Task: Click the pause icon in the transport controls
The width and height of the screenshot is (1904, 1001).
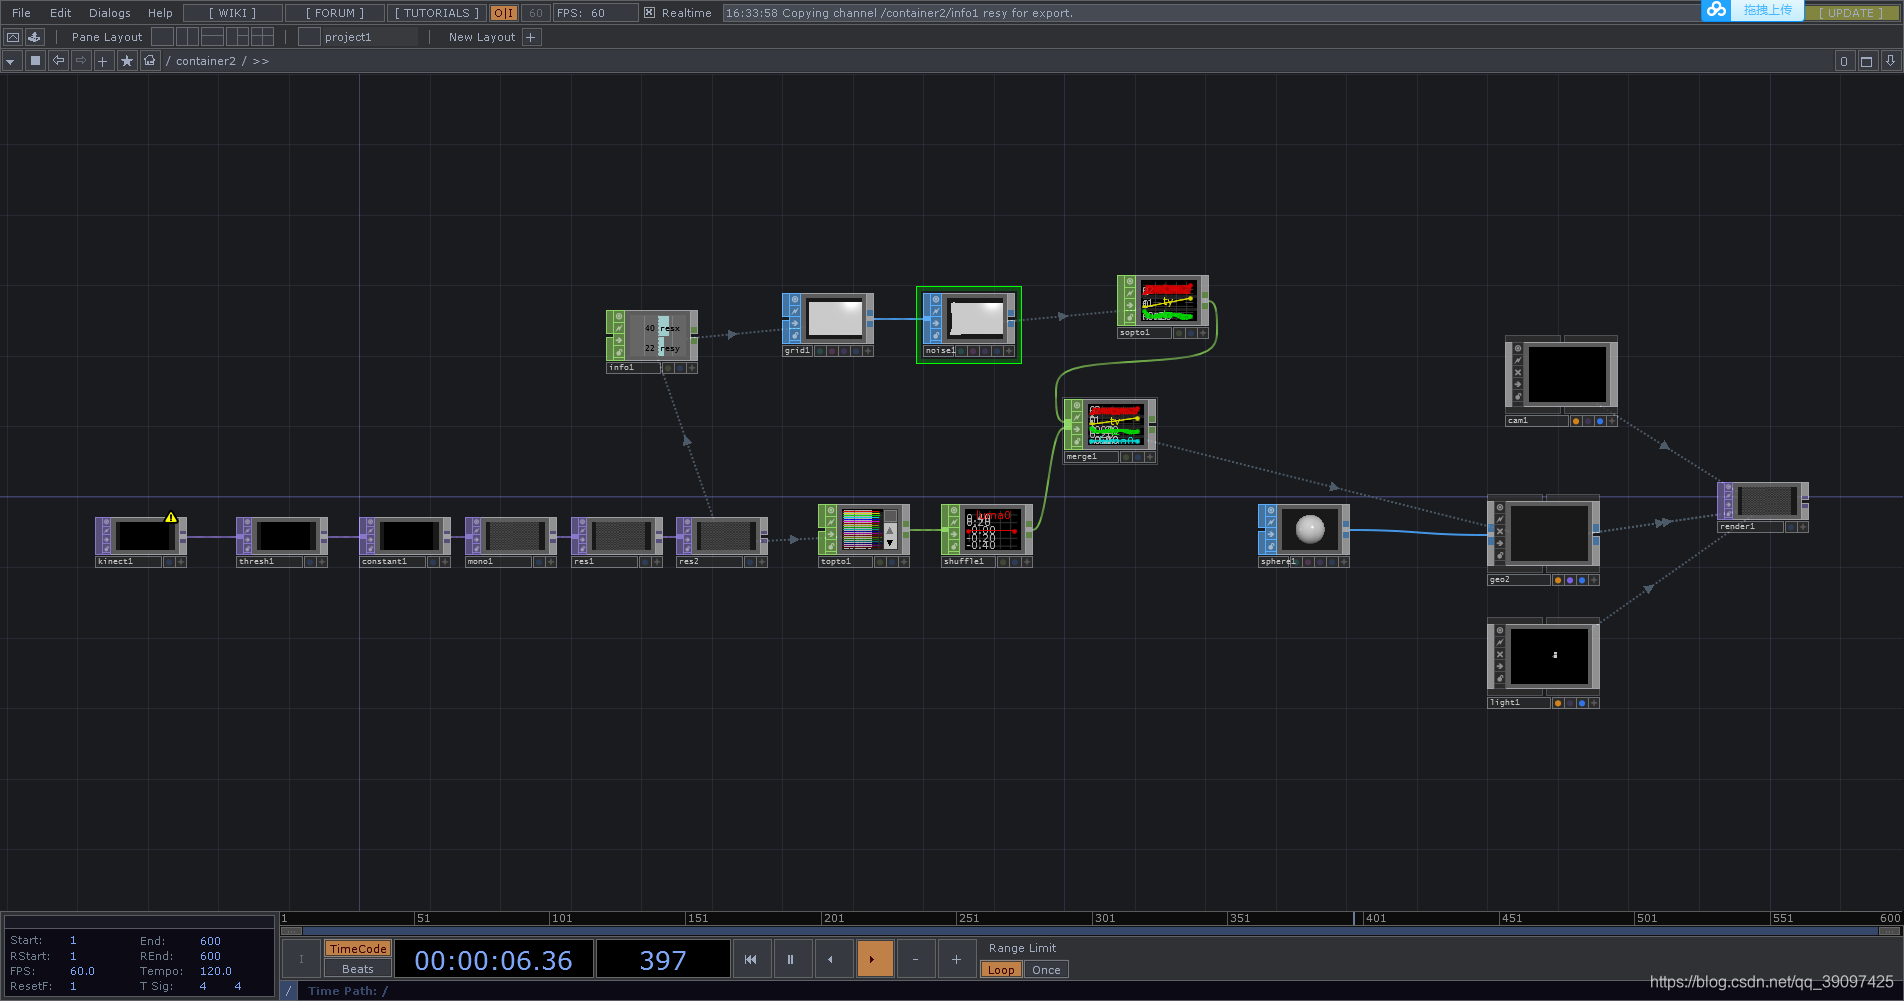Action: click(x=791, y=959)
